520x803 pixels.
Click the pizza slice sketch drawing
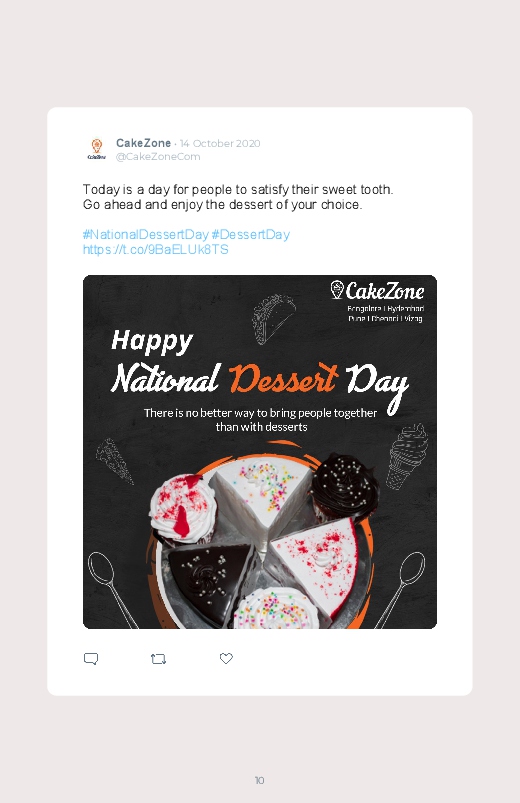point(115,461)
